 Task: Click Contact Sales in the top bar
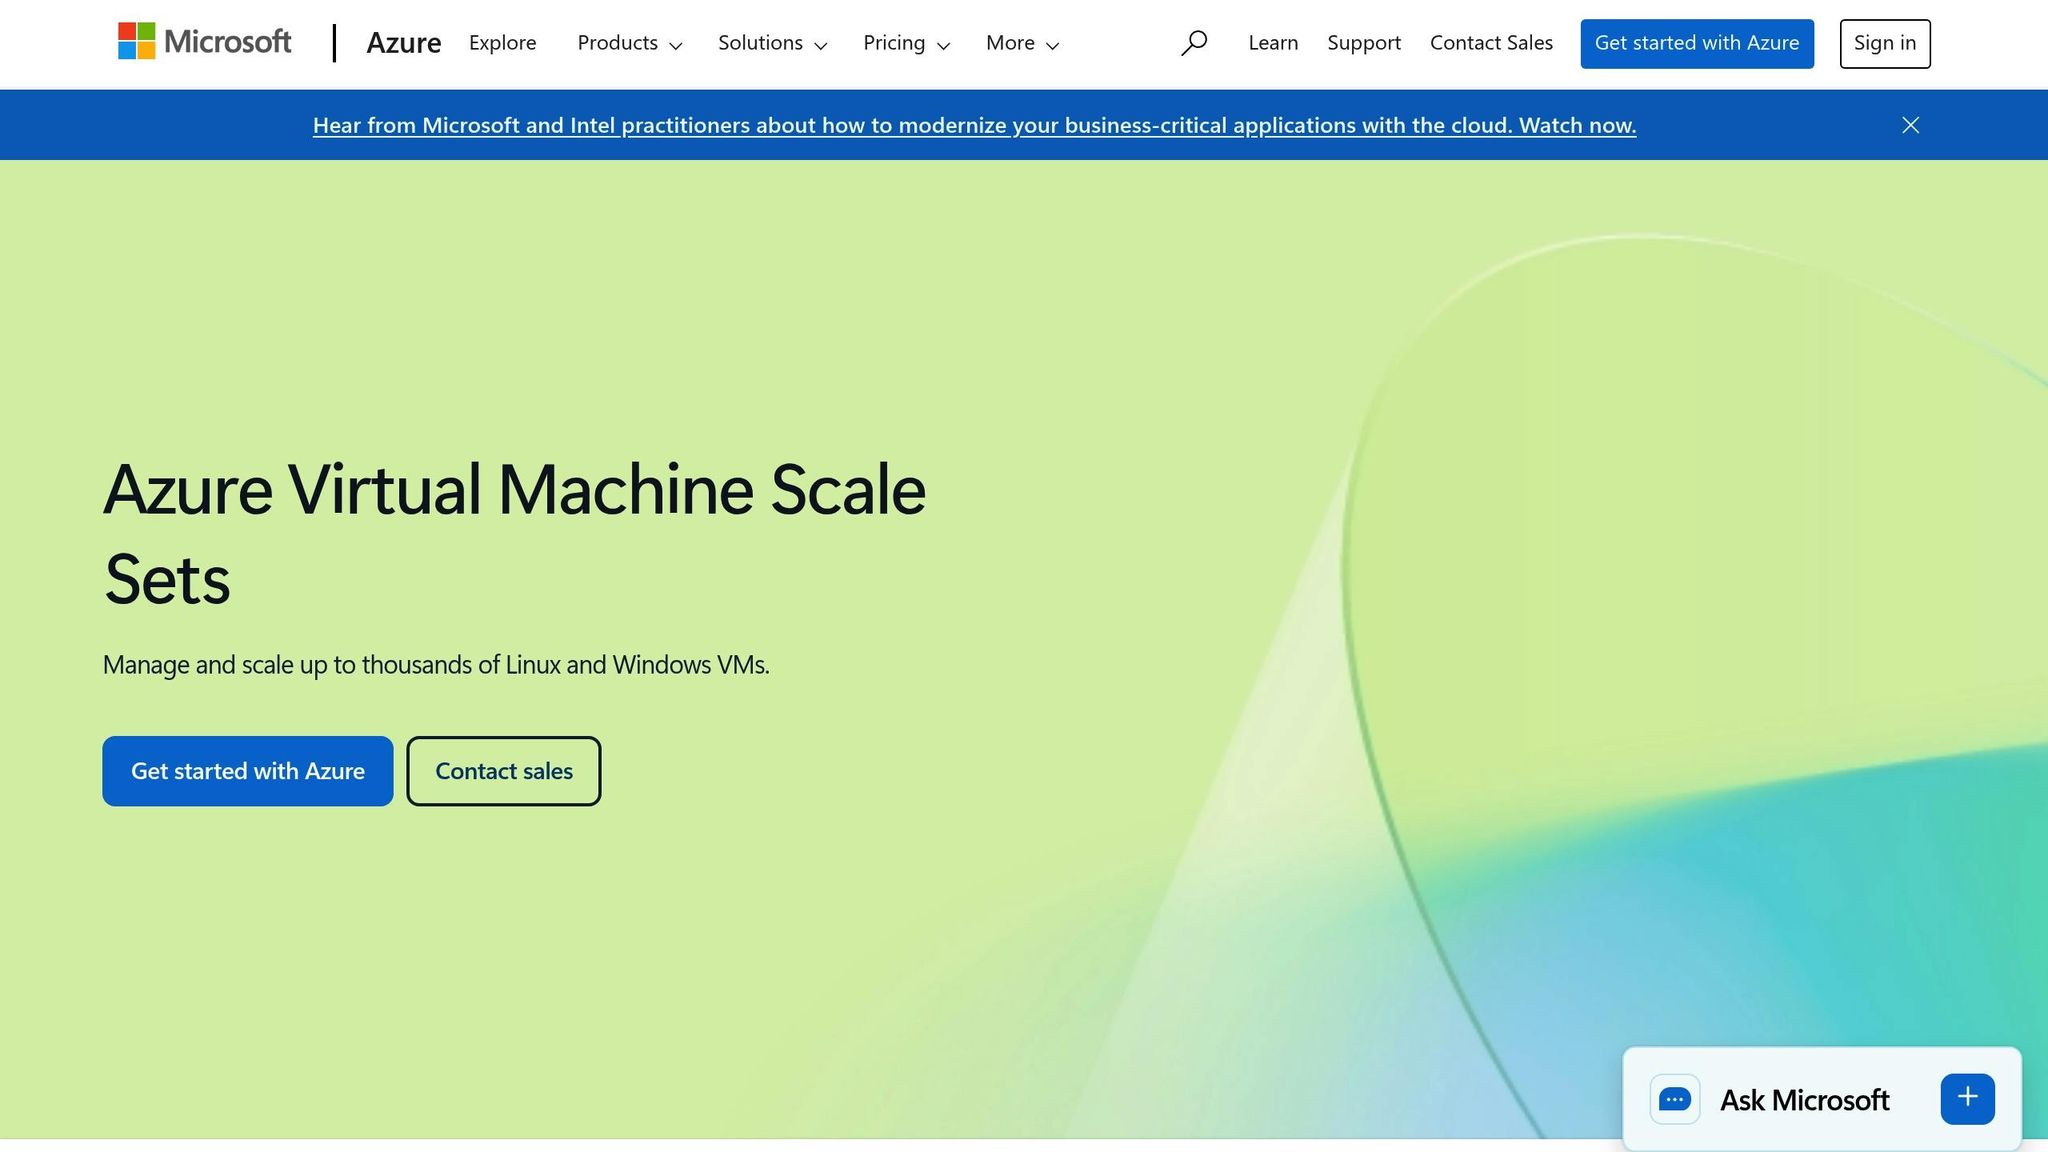click(x=1491, y=43)
